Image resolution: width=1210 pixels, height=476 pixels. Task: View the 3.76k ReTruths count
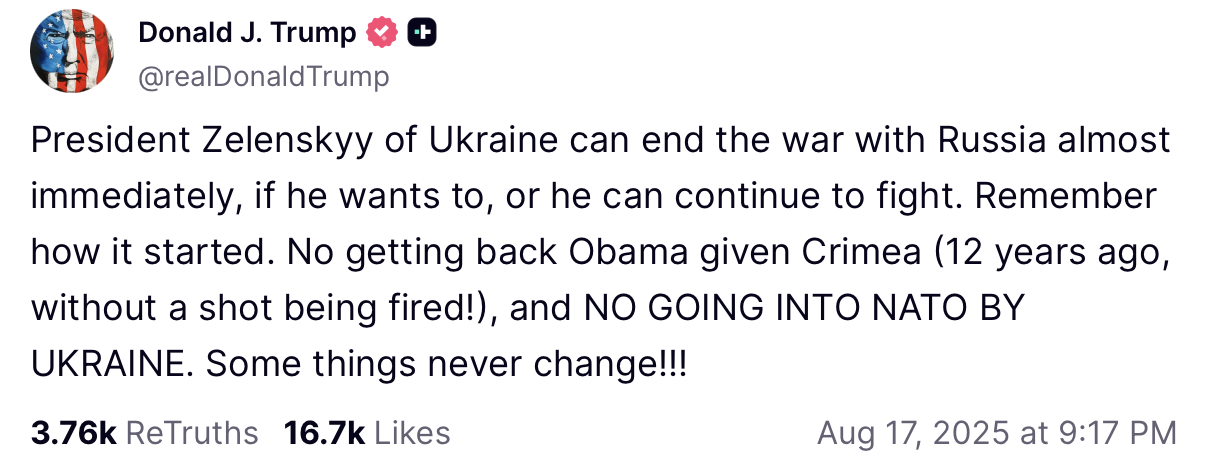[75, 433]
